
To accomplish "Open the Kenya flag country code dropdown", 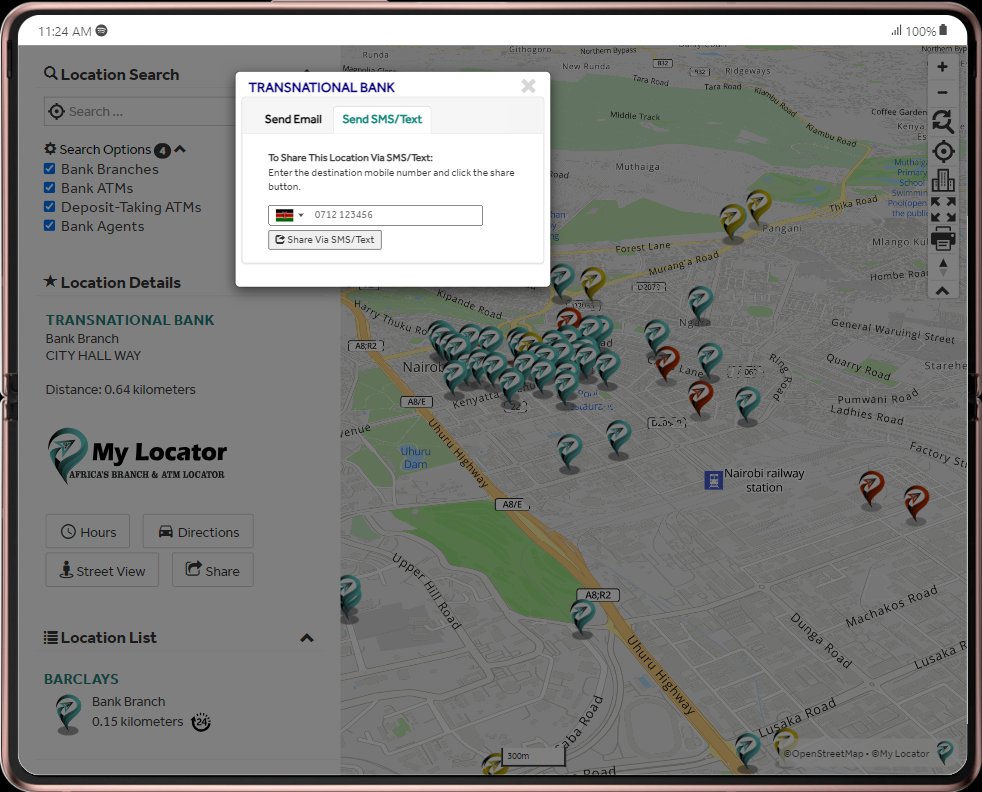I will click(x=289, y=215).
